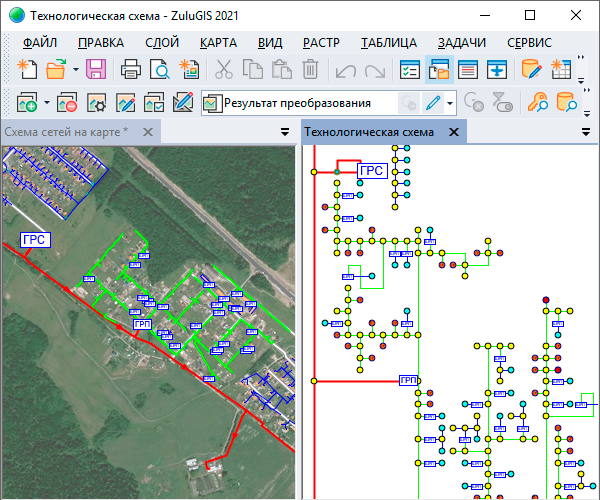
Task: Click the Add layer icon
Action: (x=27, y=102)
